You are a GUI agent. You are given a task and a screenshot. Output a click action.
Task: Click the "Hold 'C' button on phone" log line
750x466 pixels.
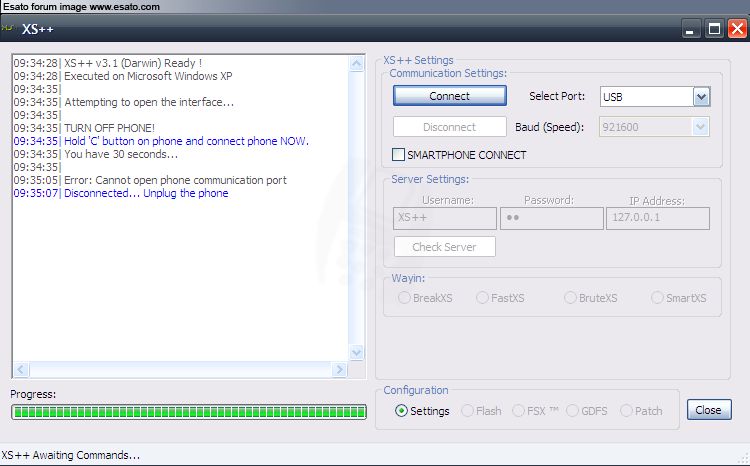click(x=187, y=141)
